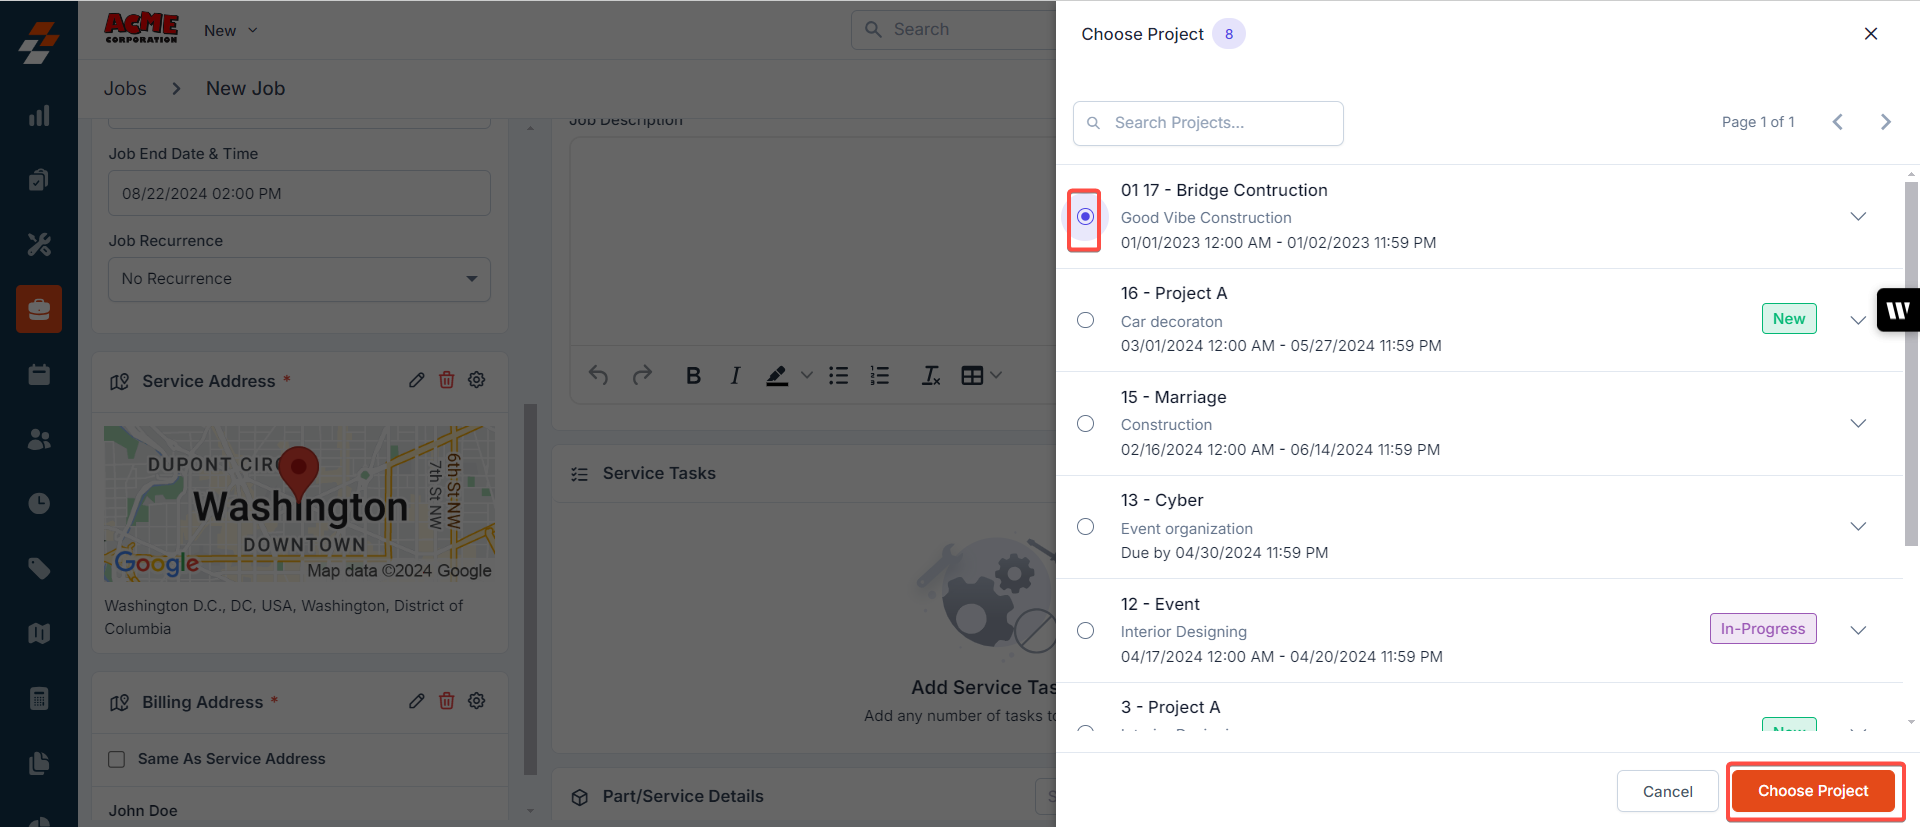
Task: Insert a bulleted list in editor
Action: point(838,376)
